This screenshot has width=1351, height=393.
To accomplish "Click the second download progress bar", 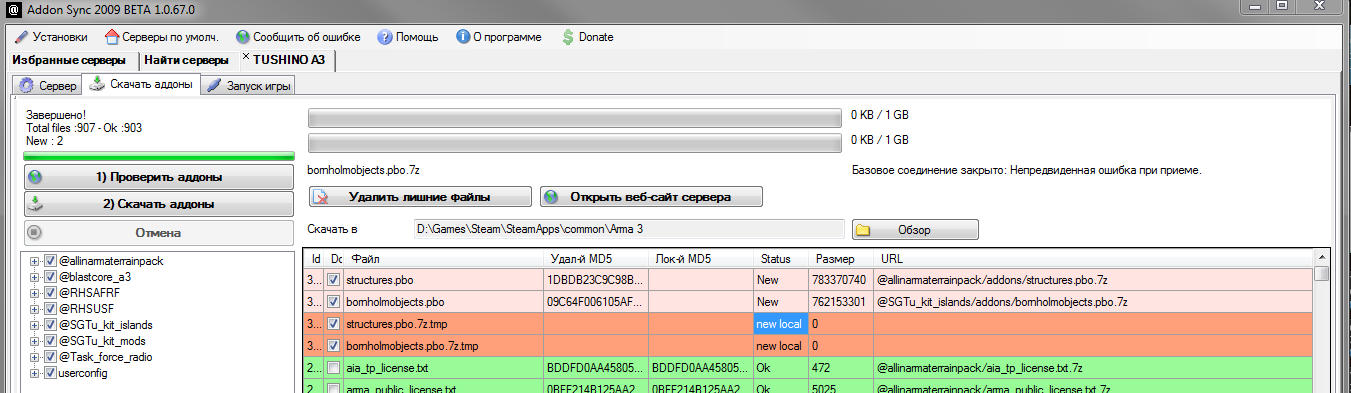I will point(574,143).
